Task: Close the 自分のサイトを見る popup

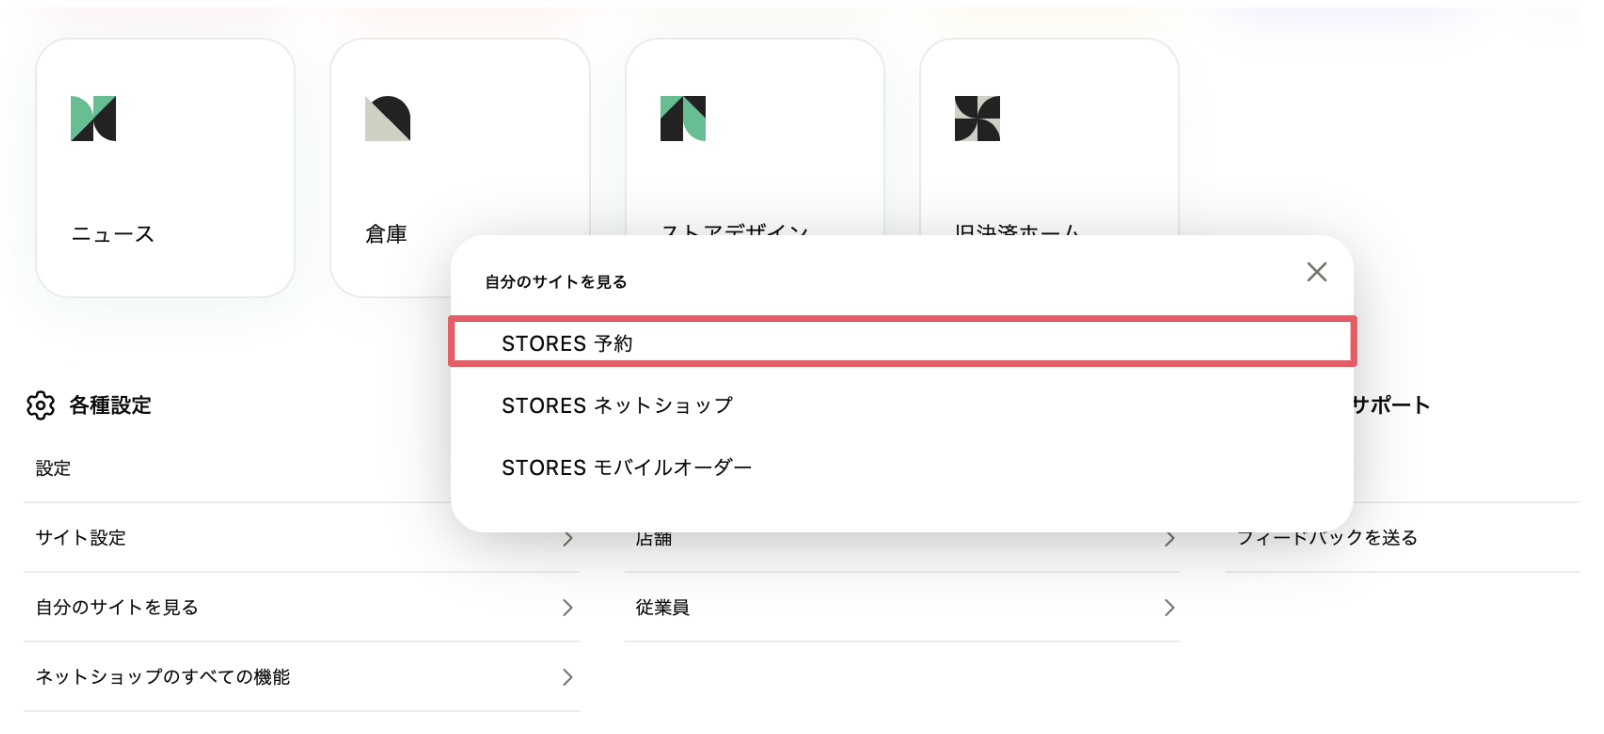Action: click(x=1316, y=272)
